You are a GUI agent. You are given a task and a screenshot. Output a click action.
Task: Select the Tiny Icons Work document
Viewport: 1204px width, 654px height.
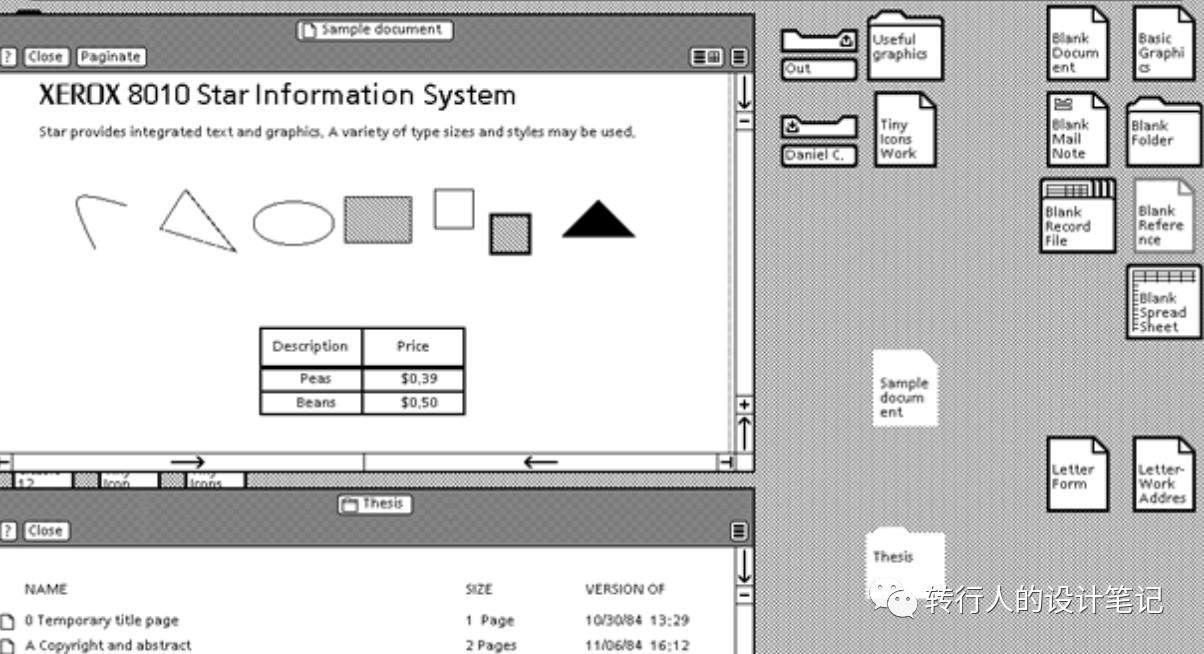[x=905, y=130]
